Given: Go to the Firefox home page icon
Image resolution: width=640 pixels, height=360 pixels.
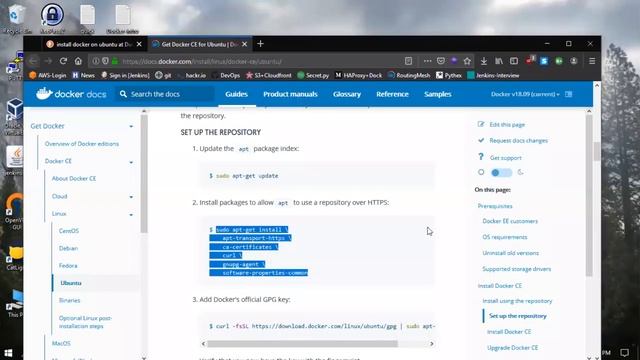Looking at the screenshot, I should pos(78,61).
